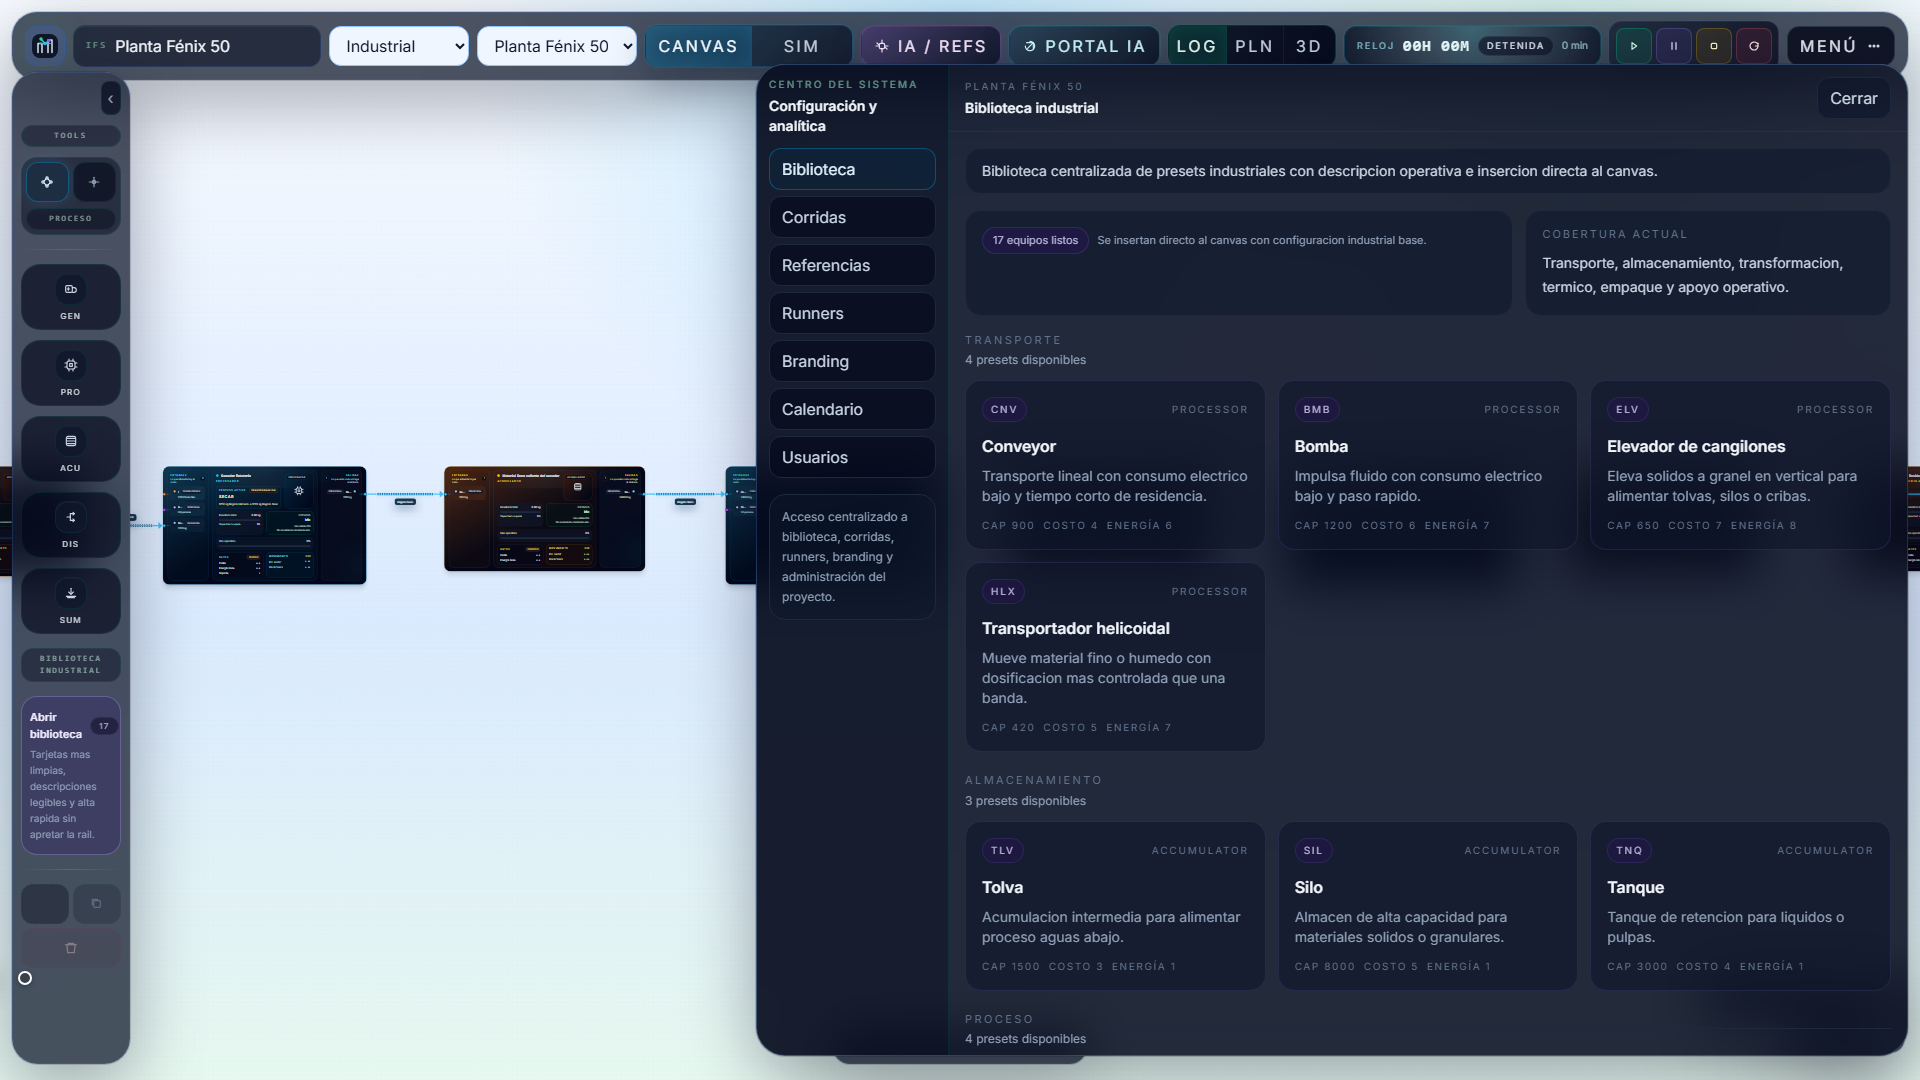Click the Cobertura actual info card
This screenshot has width=1920, height=1080.
click(1707, 263)
